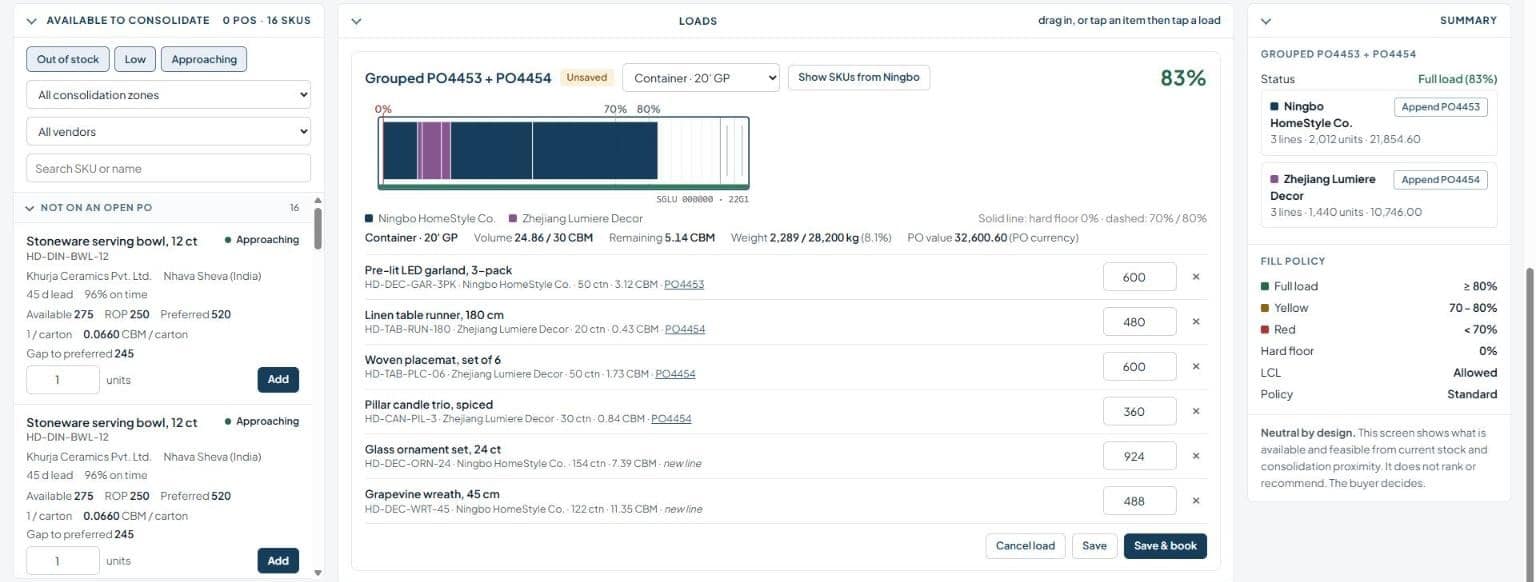The width and height of the screenshot is (1536, 582).
Task: Click the 70% marker on fill bar
Action: (615, 109)
